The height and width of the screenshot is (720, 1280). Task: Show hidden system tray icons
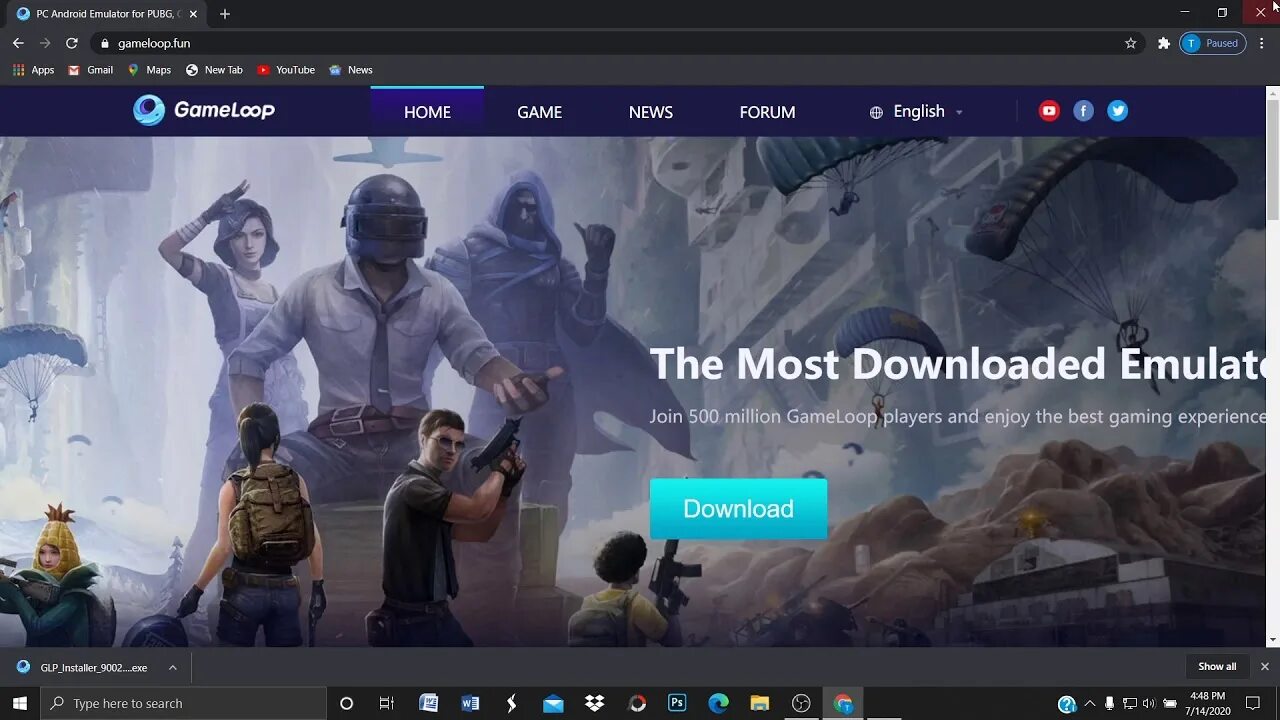1090,703
